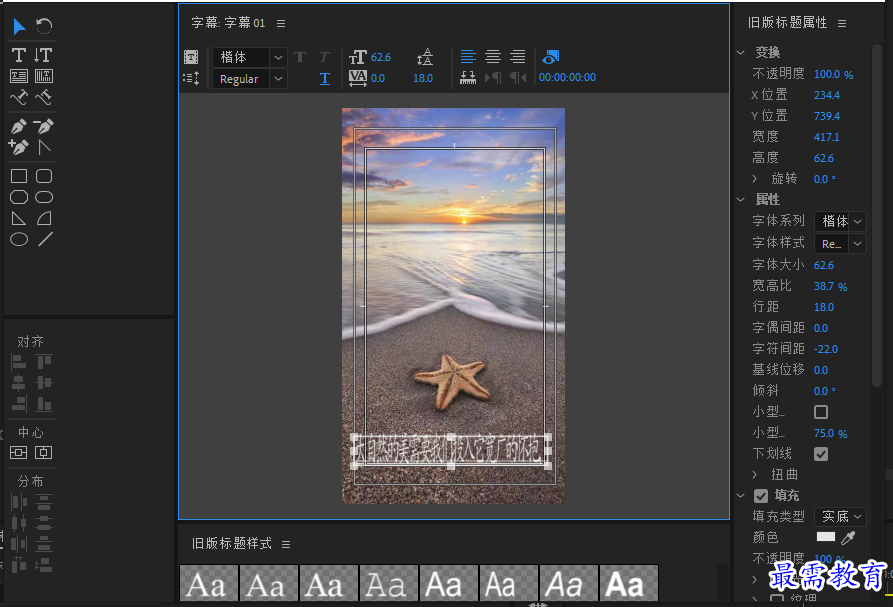The width and height of the screenshot is (893, 607).
Task: Align text right
Action: [518, 56]
